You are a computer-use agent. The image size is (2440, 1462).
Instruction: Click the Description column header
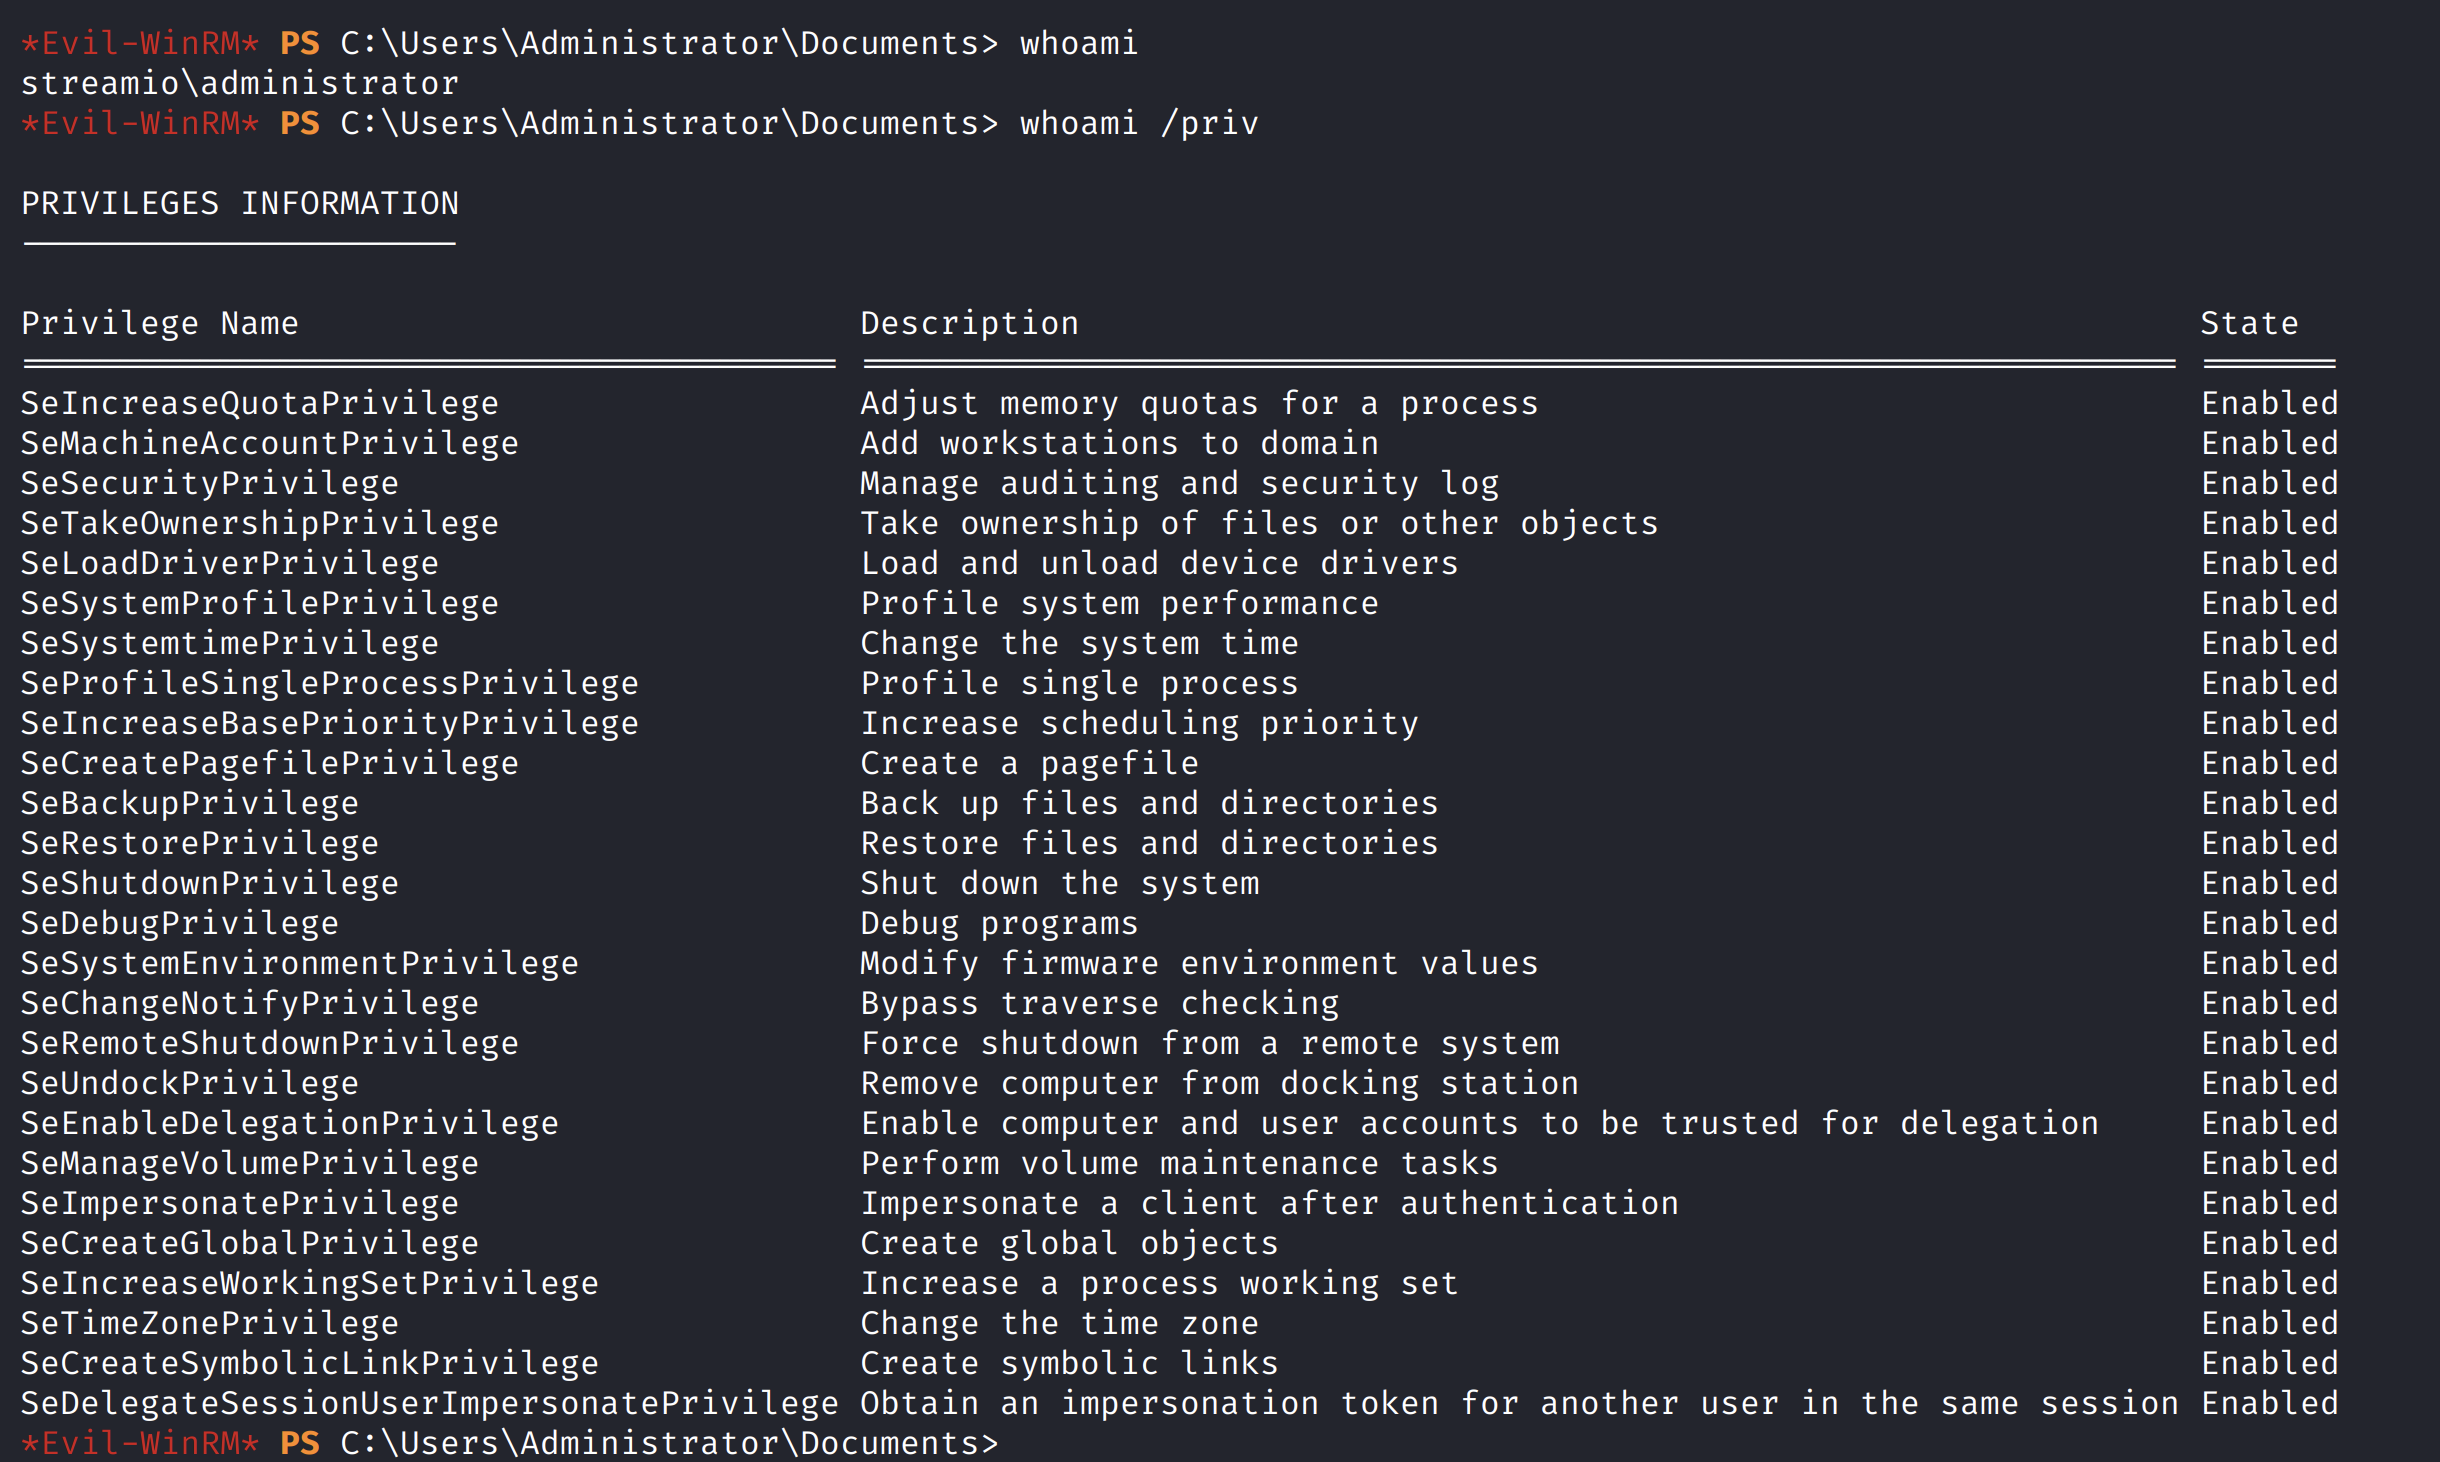click(x=970, y=323)
